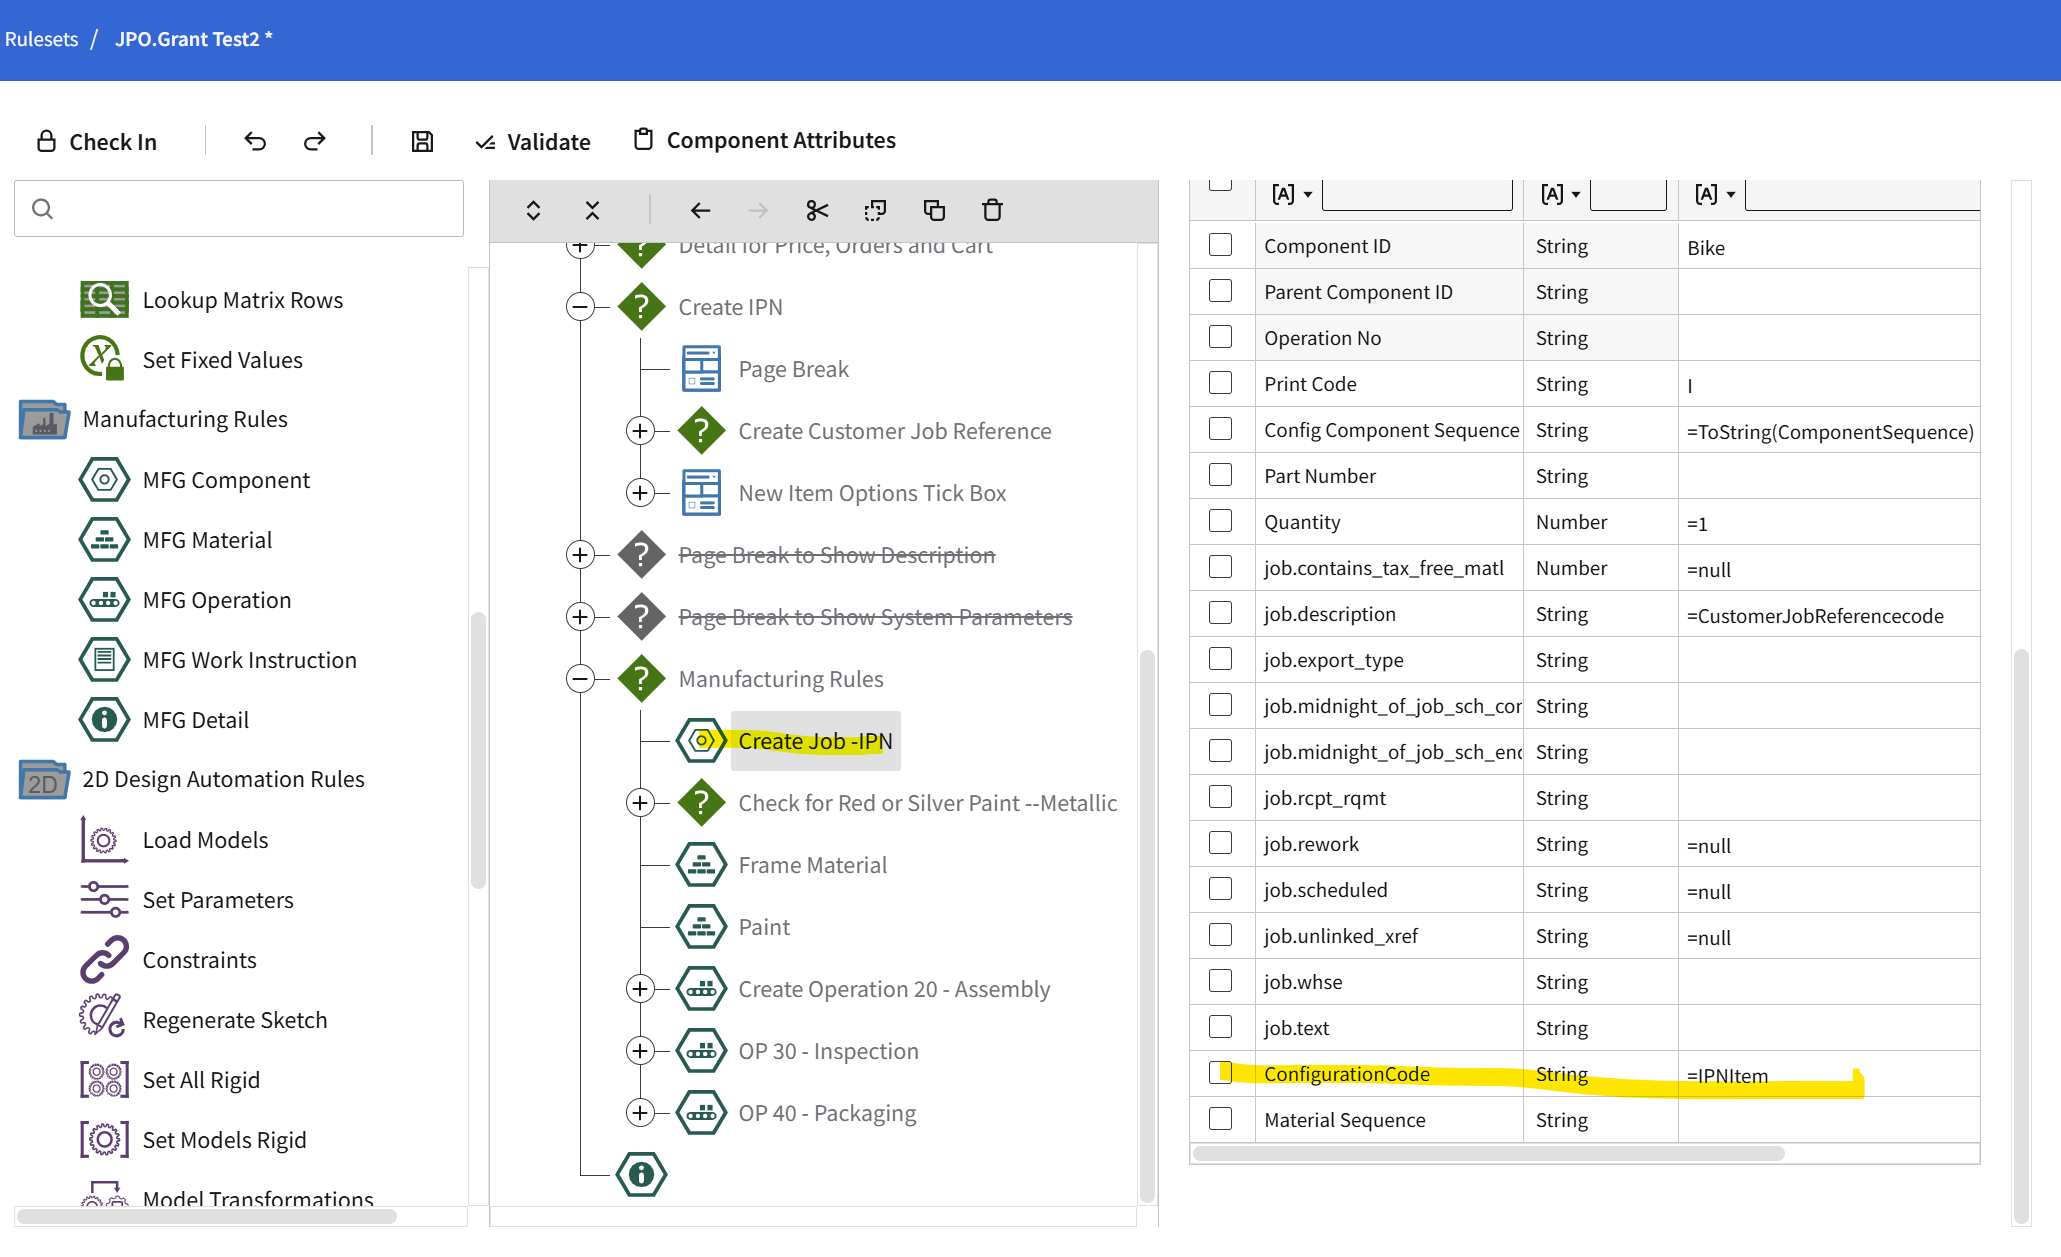Tick the Operation No checkbox
This screenshot has width=2061, height=1257.
click(x=1220, y=337)
